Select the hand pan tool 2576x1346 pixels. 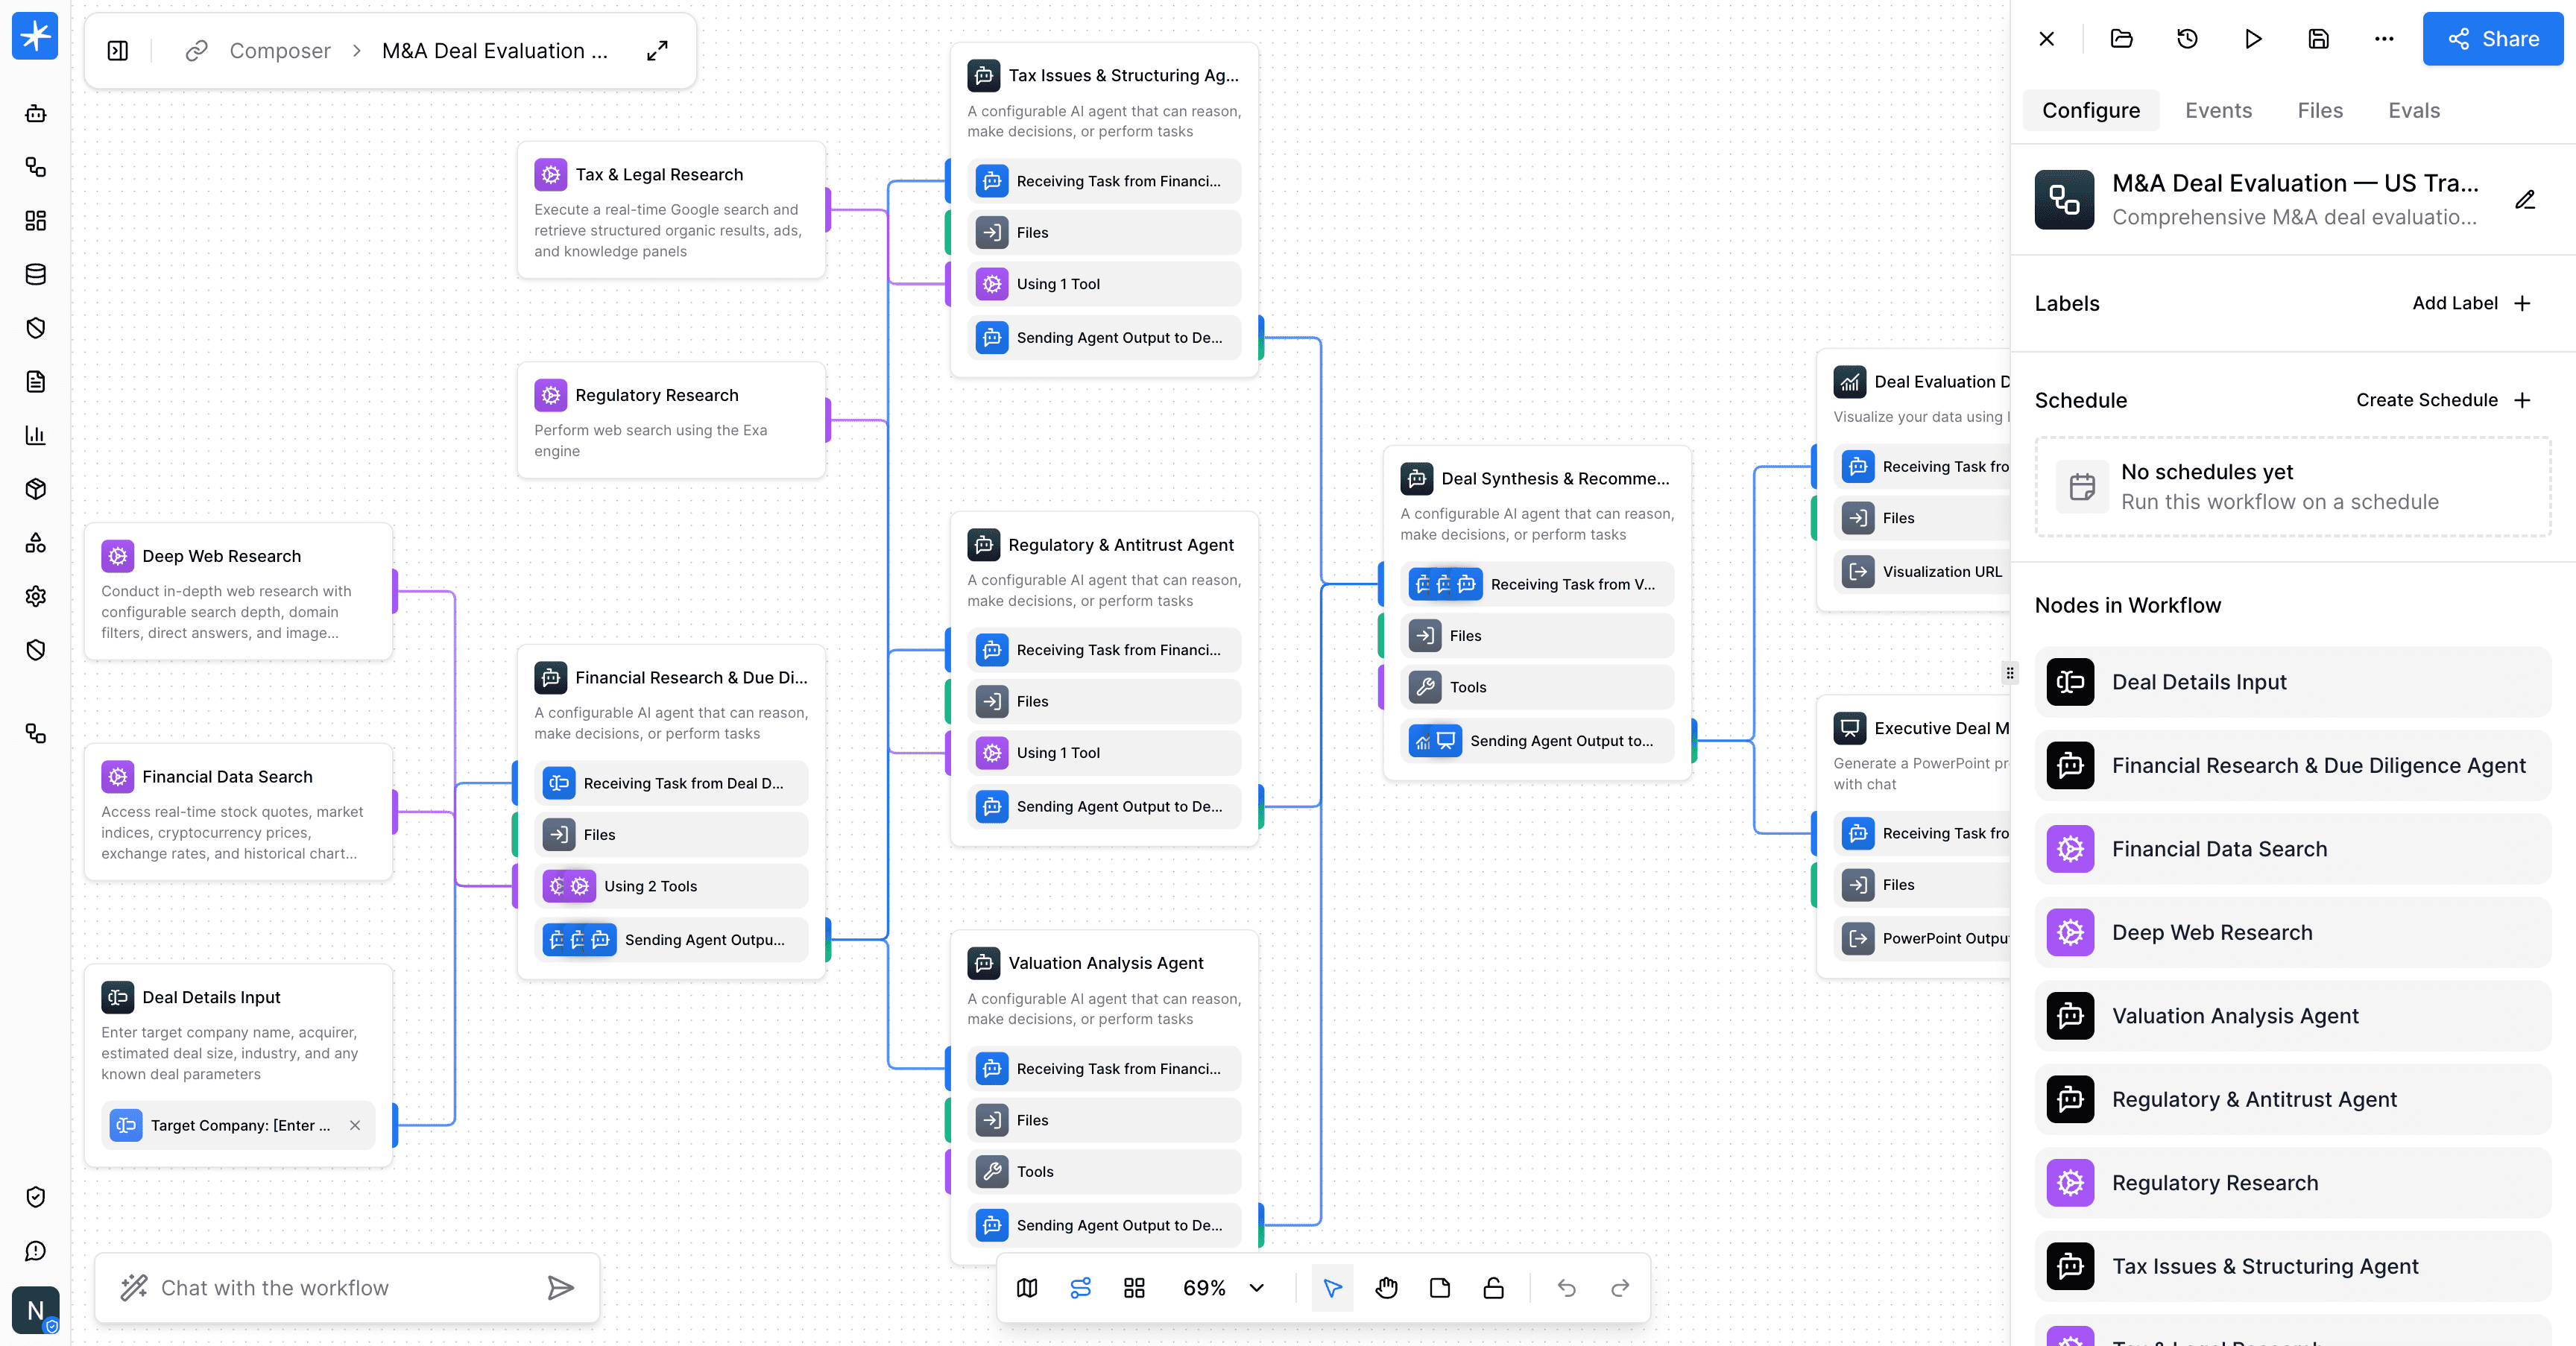[1386, 1288]
